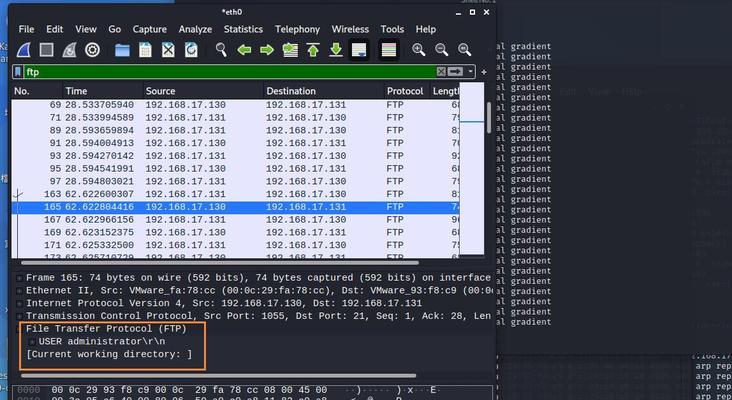Click the packet list horizontal scrollbar
732x400 pixels.
pyautogui.click(x=220, y=263)
